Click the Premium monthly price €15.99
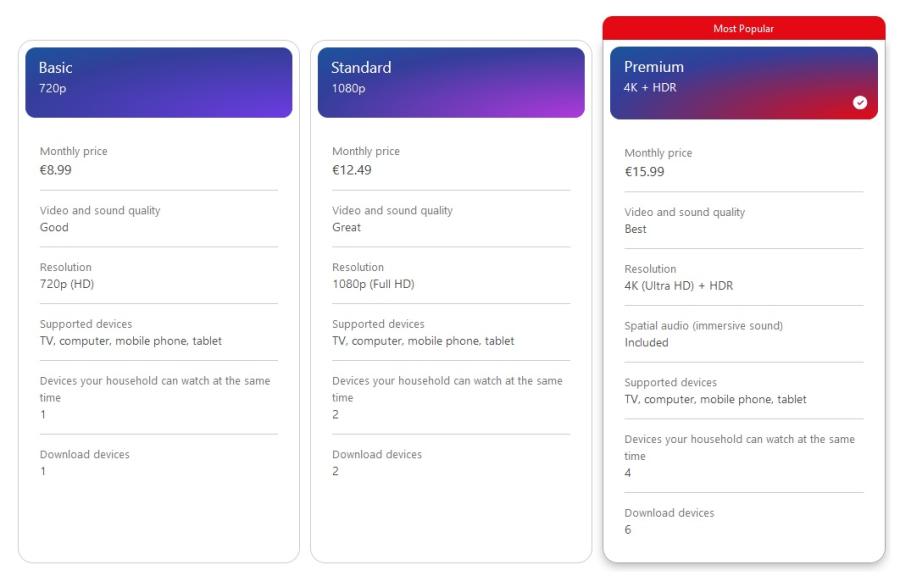The width and height of the screenshot is (900, 576). point(644,172)
